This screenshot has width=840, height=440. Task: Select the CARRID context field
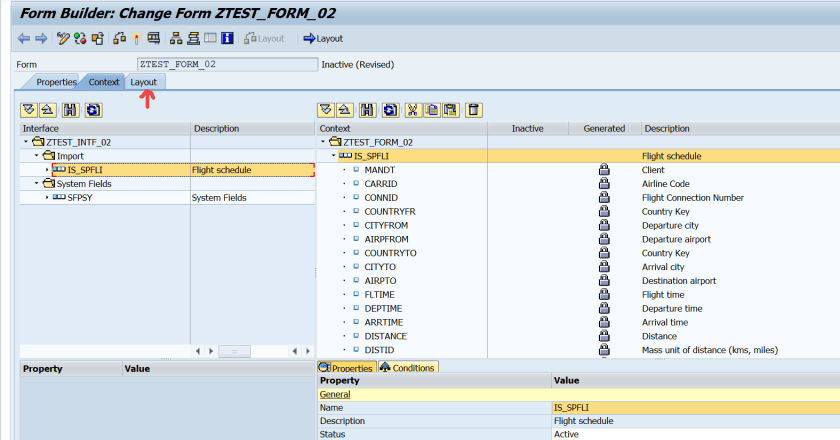click(x=381, y=184)
